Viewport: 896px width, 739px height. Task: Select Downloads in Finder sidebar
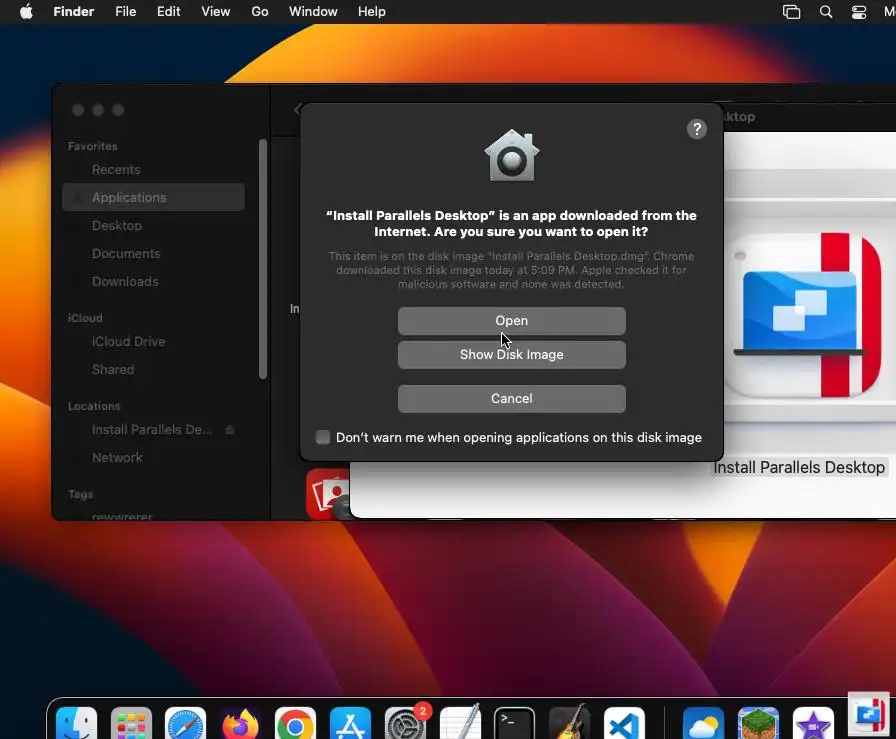click(x=125, y=281)
